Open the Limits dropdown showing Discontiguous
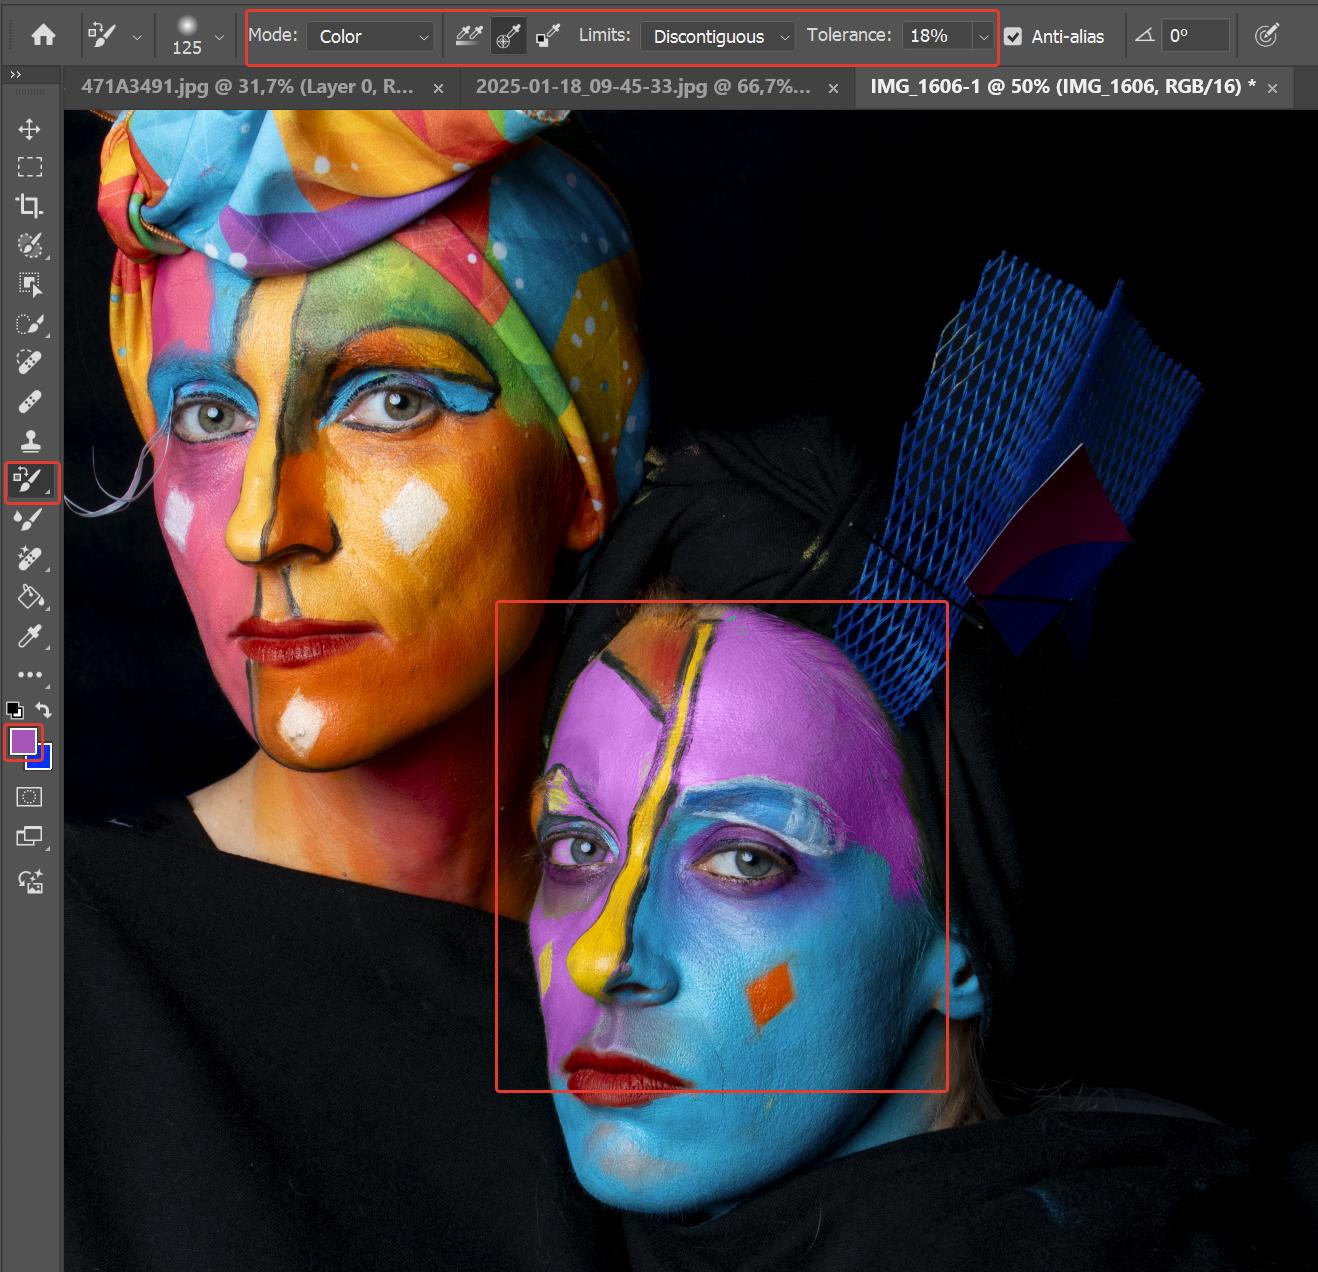The height and width of the screenshot is (1272, 1318). (x=717, y=37)
